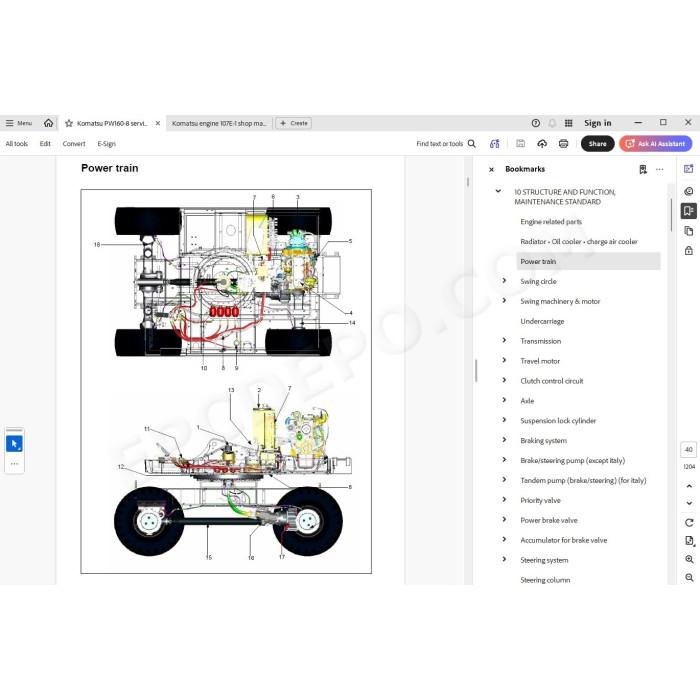Go to the Home icon
The width and height of the screenshot is (700, 700).
[48, 123]
